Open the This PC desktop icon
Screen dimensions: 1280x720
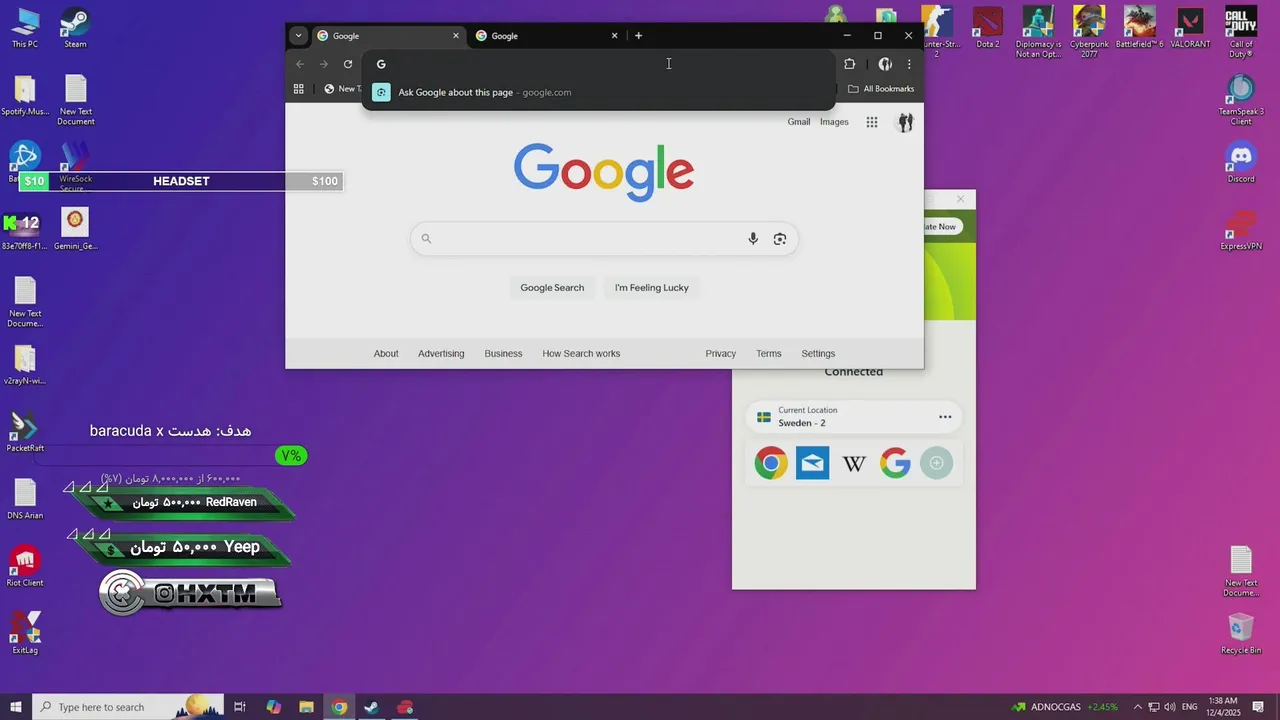25,28
